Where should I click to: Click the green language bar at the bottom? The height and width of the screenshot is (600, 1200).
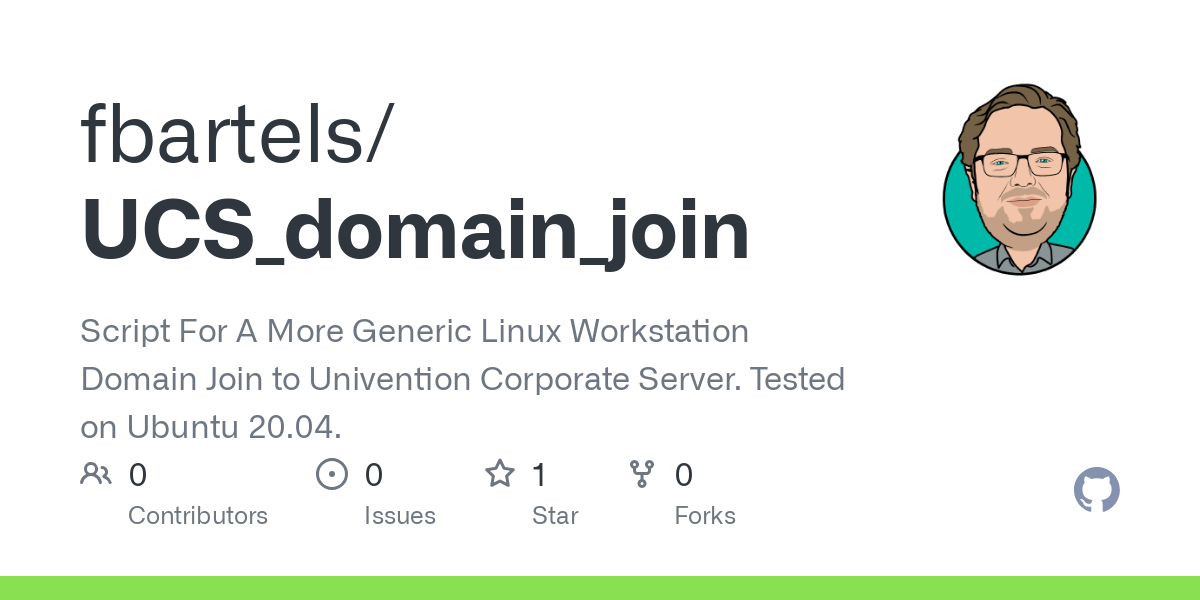coord(600,588)
